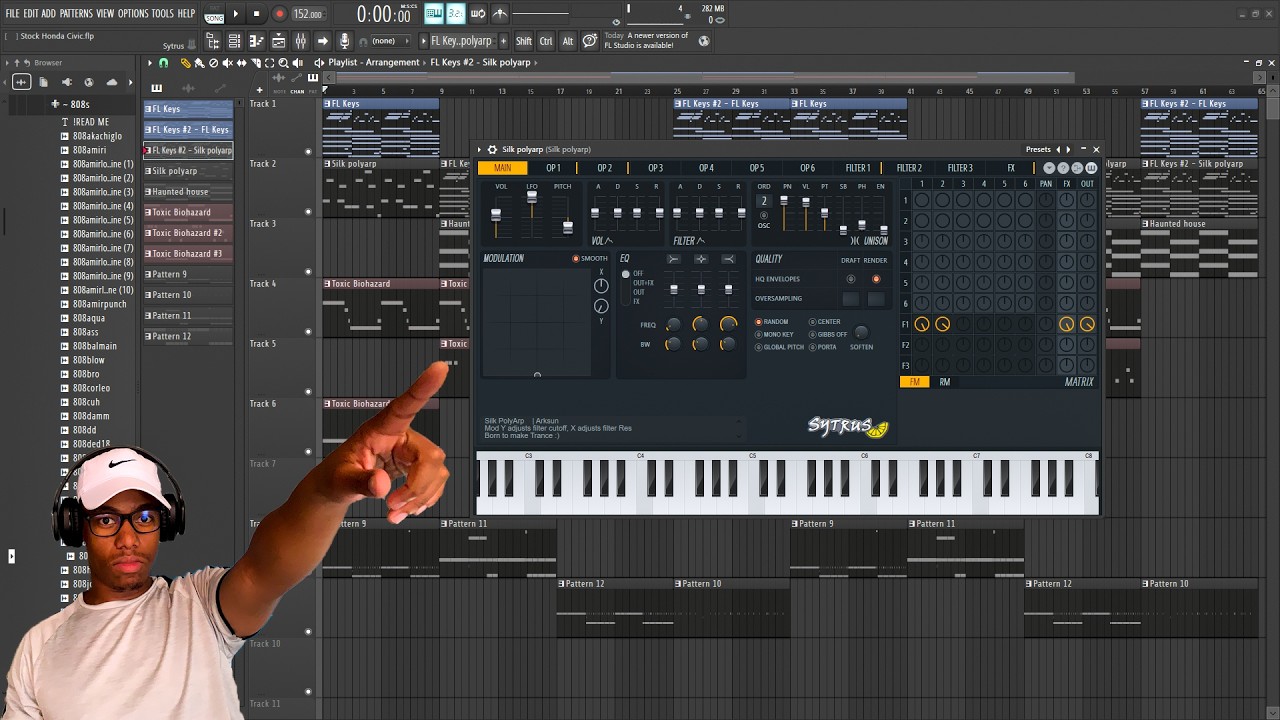This screenshot has height=720, width=1280.
Task: Select the playlist pencil draw tool
Action: pyautogui.click(x=185, y=63)
